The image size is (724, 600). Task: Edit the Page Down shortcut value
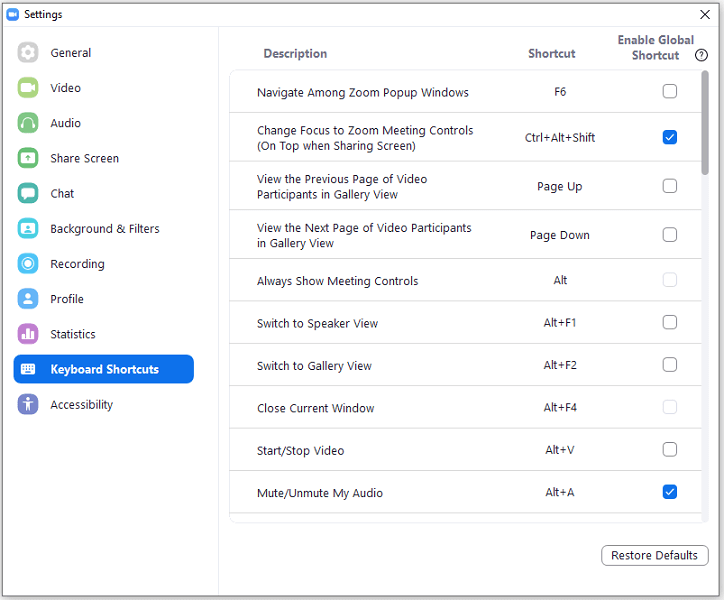(x=560, y=235)
